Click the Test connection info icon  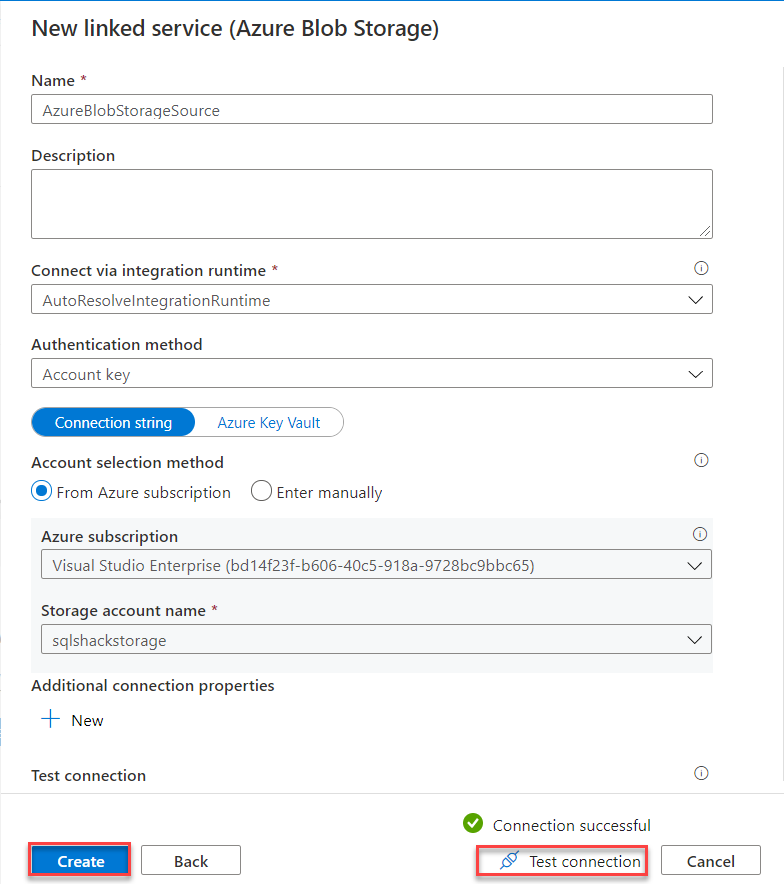click(701, 773)
